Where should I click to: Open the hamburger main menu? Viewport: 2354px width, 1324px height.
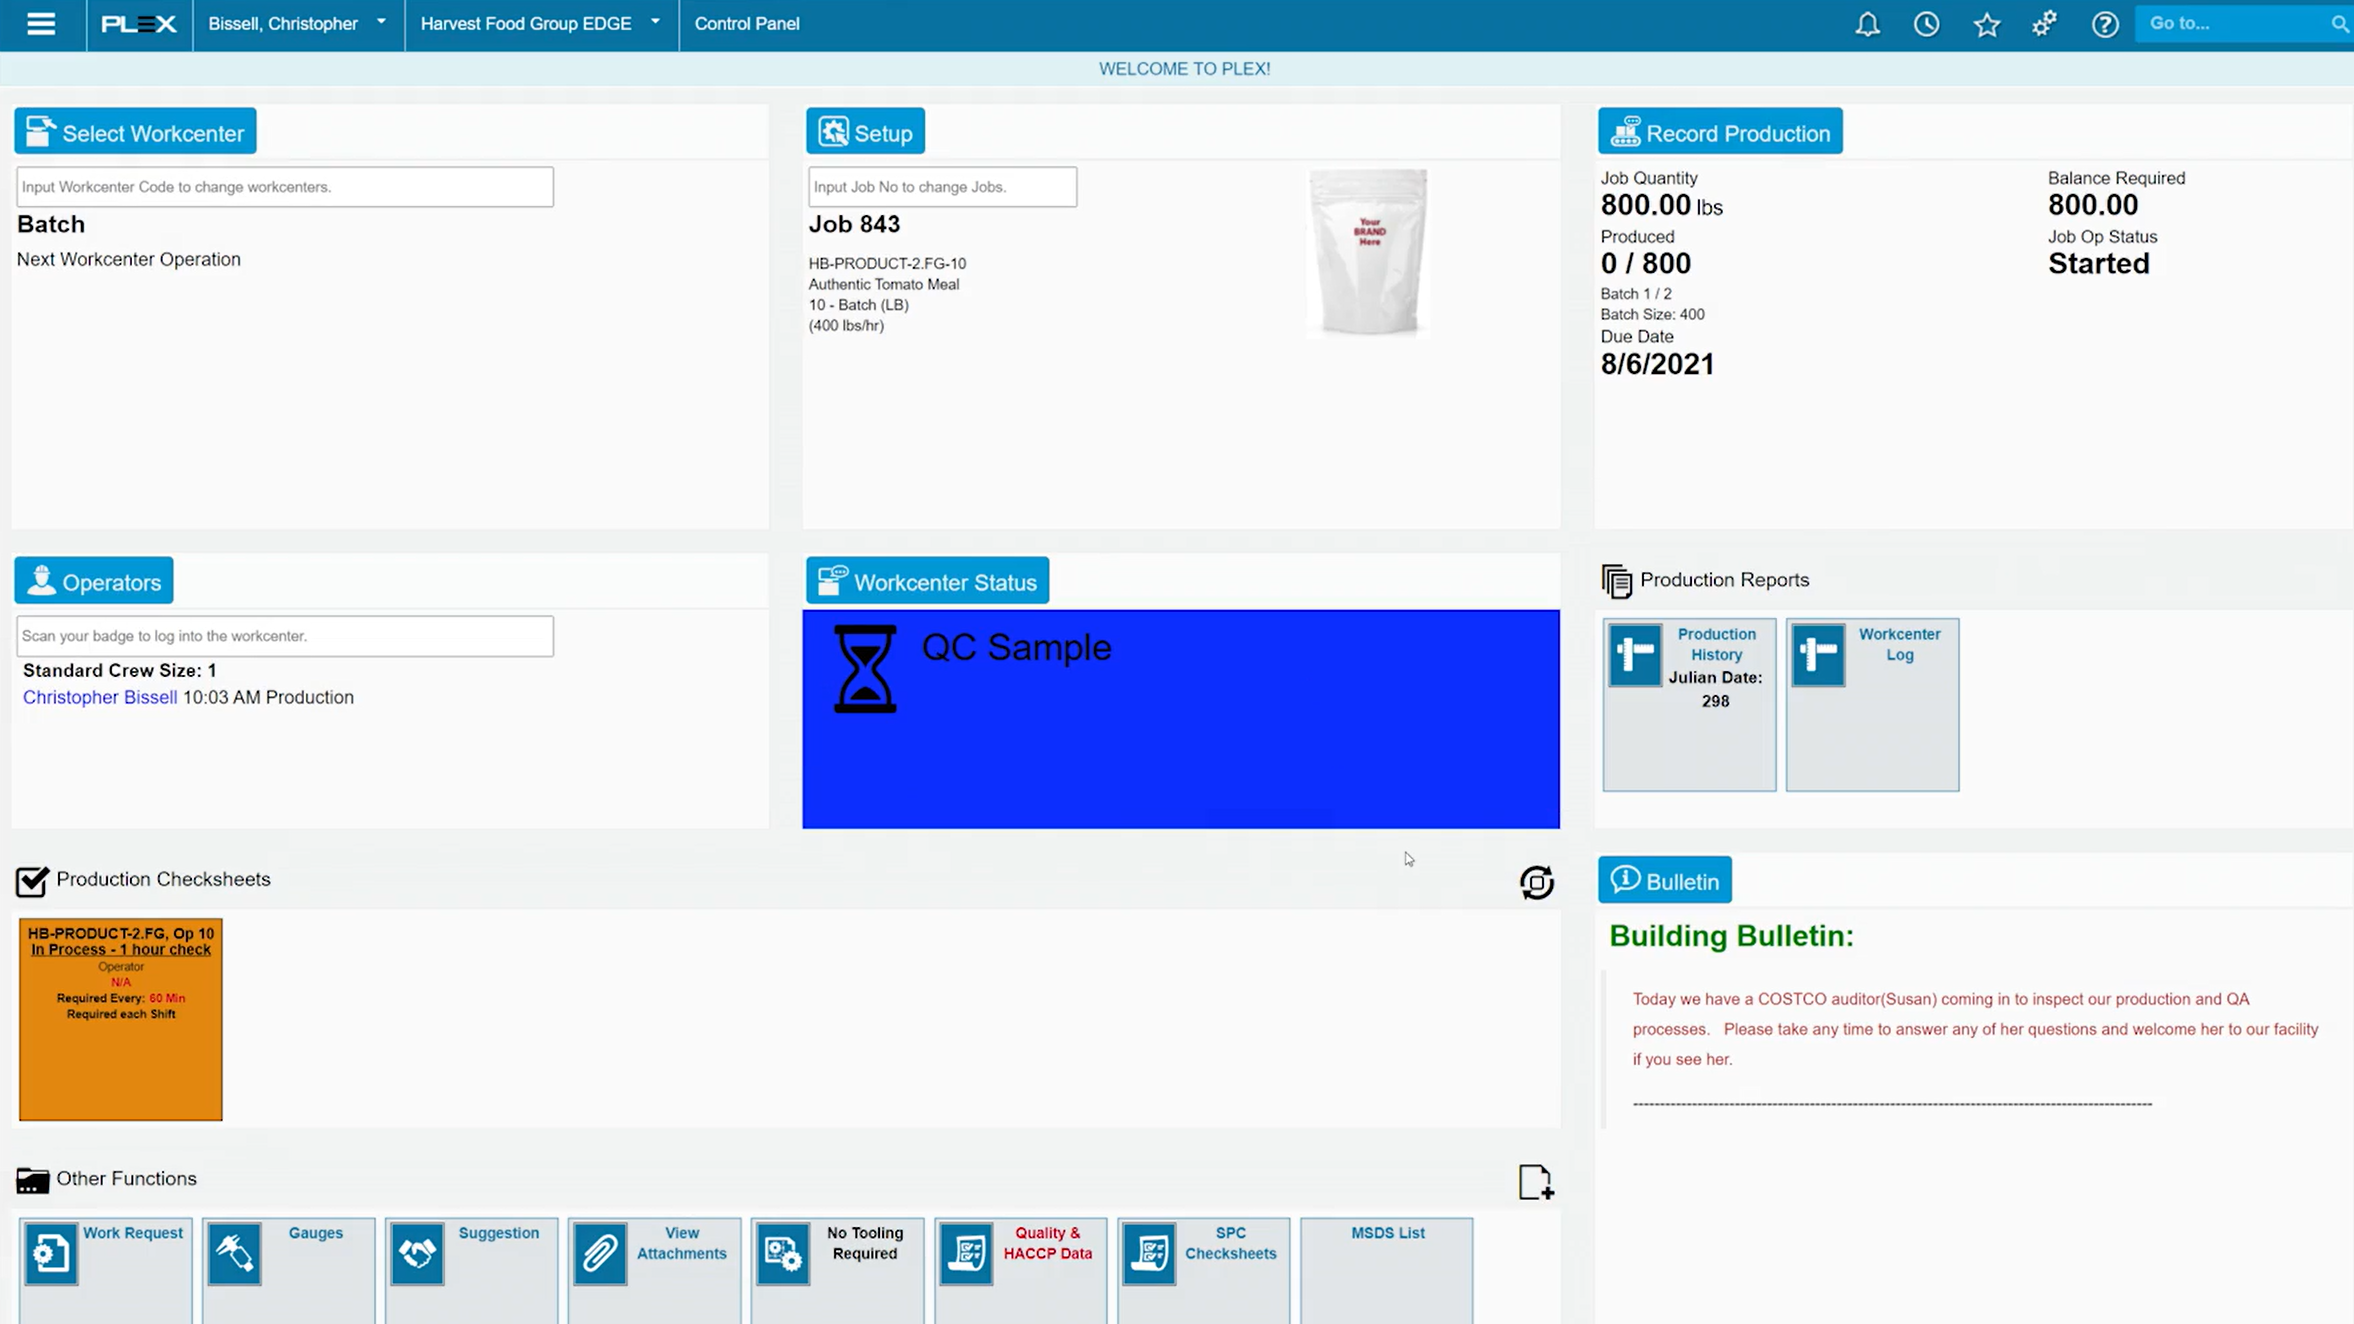click(41, 24)
